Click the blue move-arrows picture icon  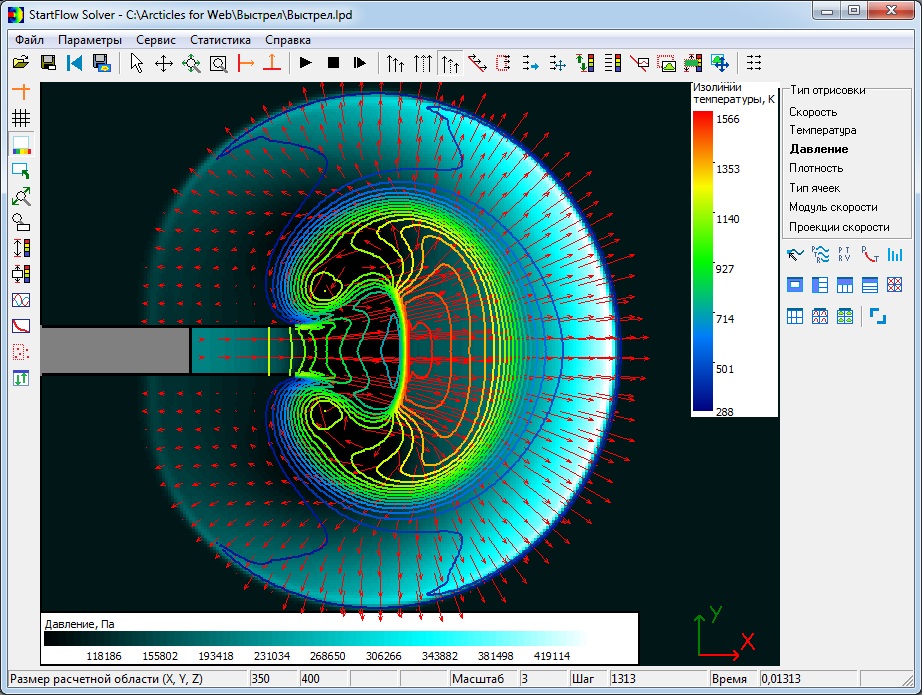(x=720, y=62)
